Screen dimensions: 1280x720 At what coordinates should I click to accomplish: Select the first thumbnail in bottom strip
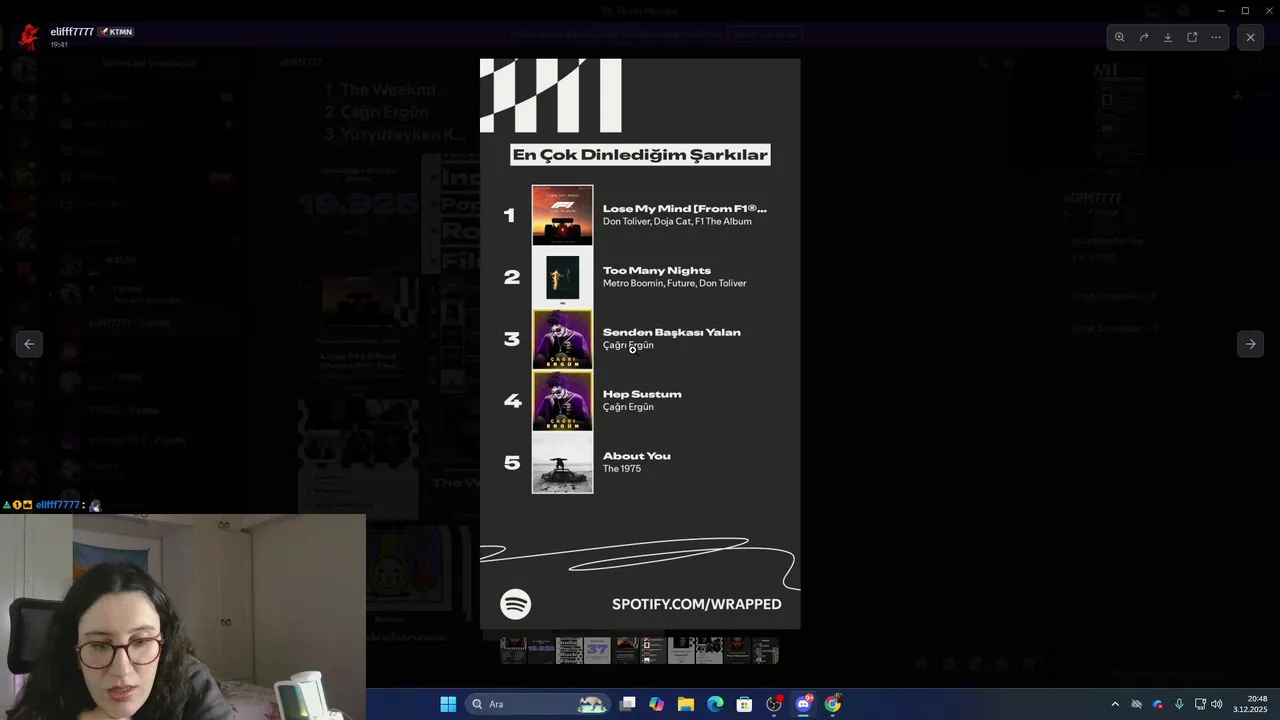(x=513, y=651)
